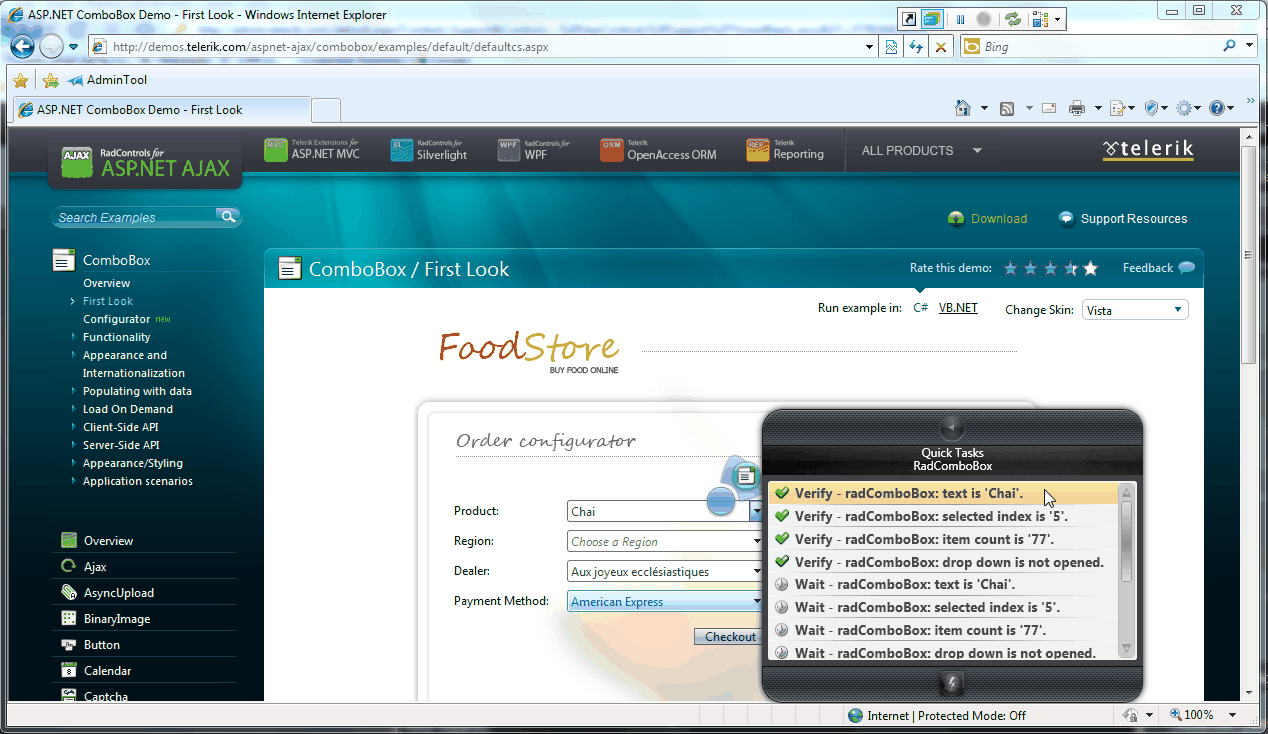Click the green refresh arrows recorder icon
This screenshot has width=1268, height=734.
(x=1013, y=19)
